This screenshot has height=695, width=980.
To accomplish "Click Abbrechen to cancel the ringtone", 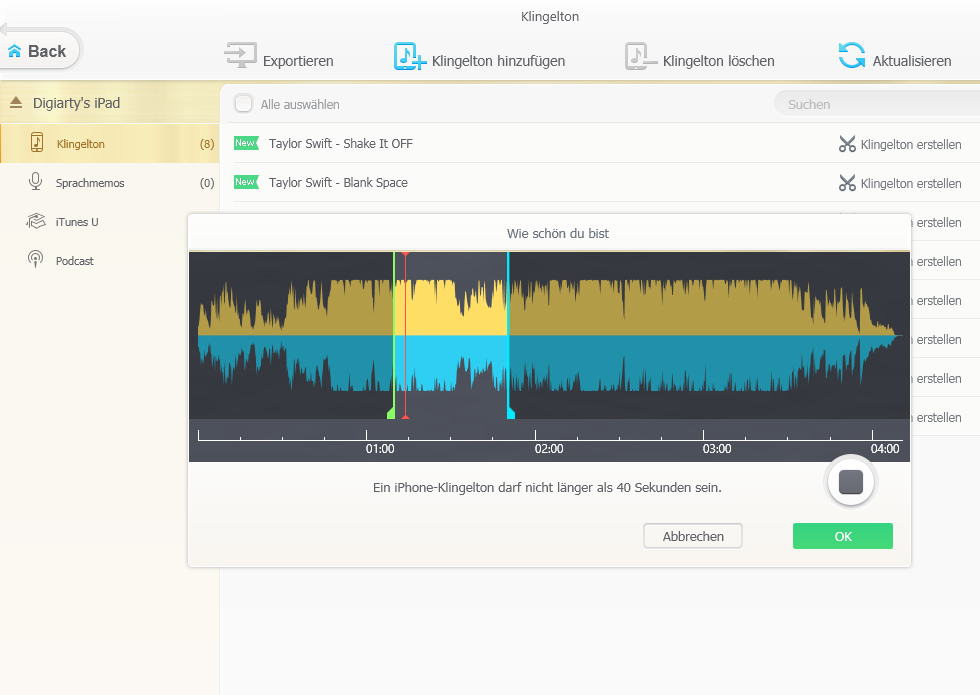I will click(692, 536).
